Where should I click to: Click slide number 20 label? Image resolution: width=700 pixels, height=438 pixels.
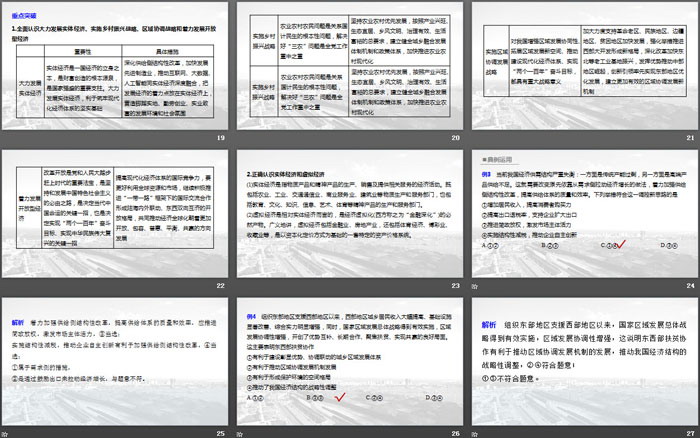[x=455, y=138]
